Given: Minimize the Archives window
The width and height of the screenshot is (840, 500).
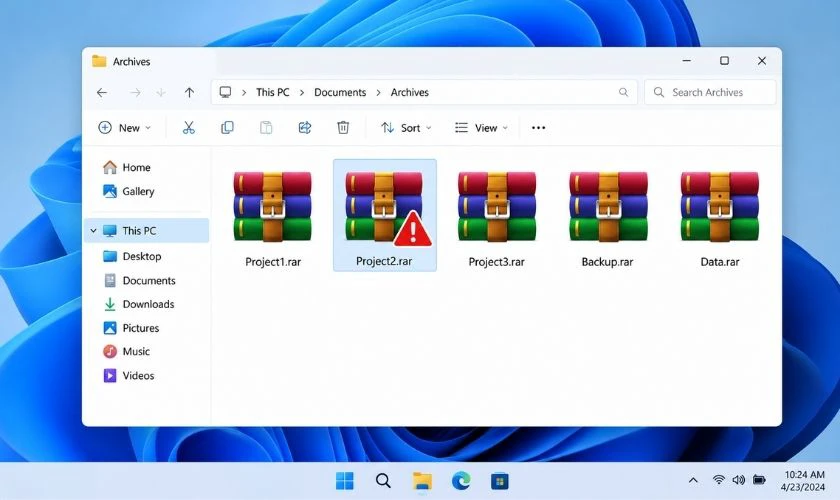Looking at the screenshot, I should [x=686, y=61].
